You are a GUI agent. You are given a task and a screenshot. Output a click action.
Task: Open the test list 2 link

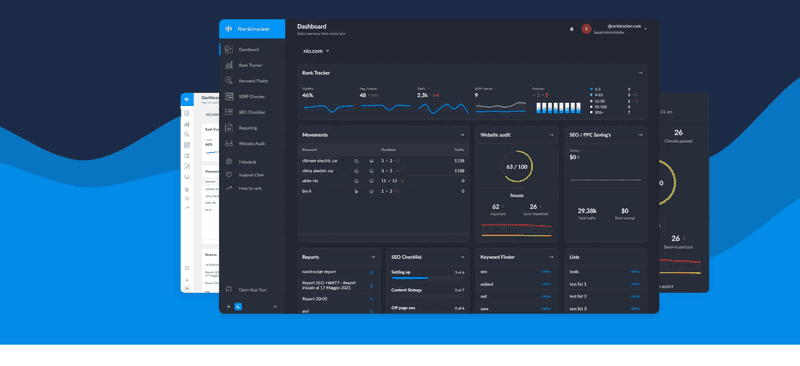(x=635, y=296)
